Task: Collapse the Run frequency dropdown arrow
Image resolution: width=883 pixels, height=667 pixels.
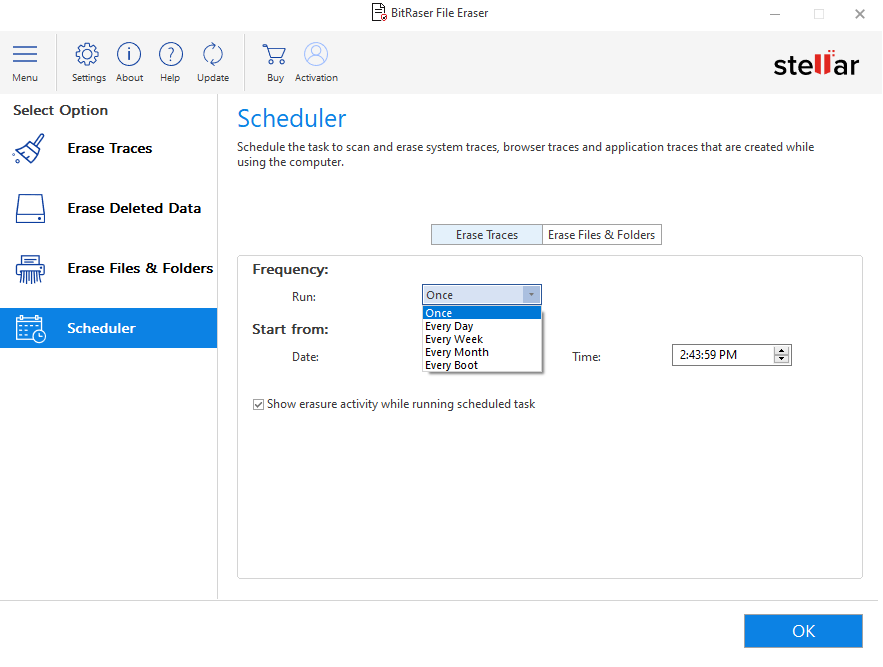Action: (531, 295)
